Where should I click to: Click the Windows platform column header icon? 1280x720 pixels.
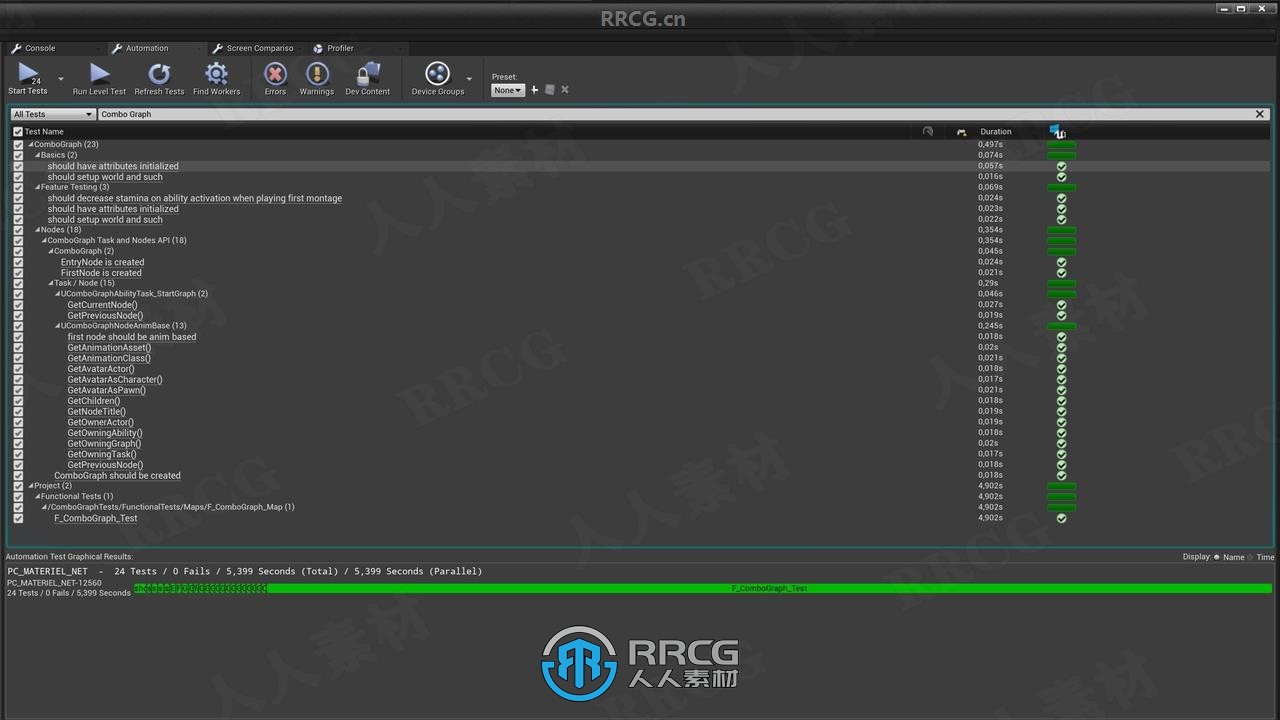click(x=1057, y=131)
